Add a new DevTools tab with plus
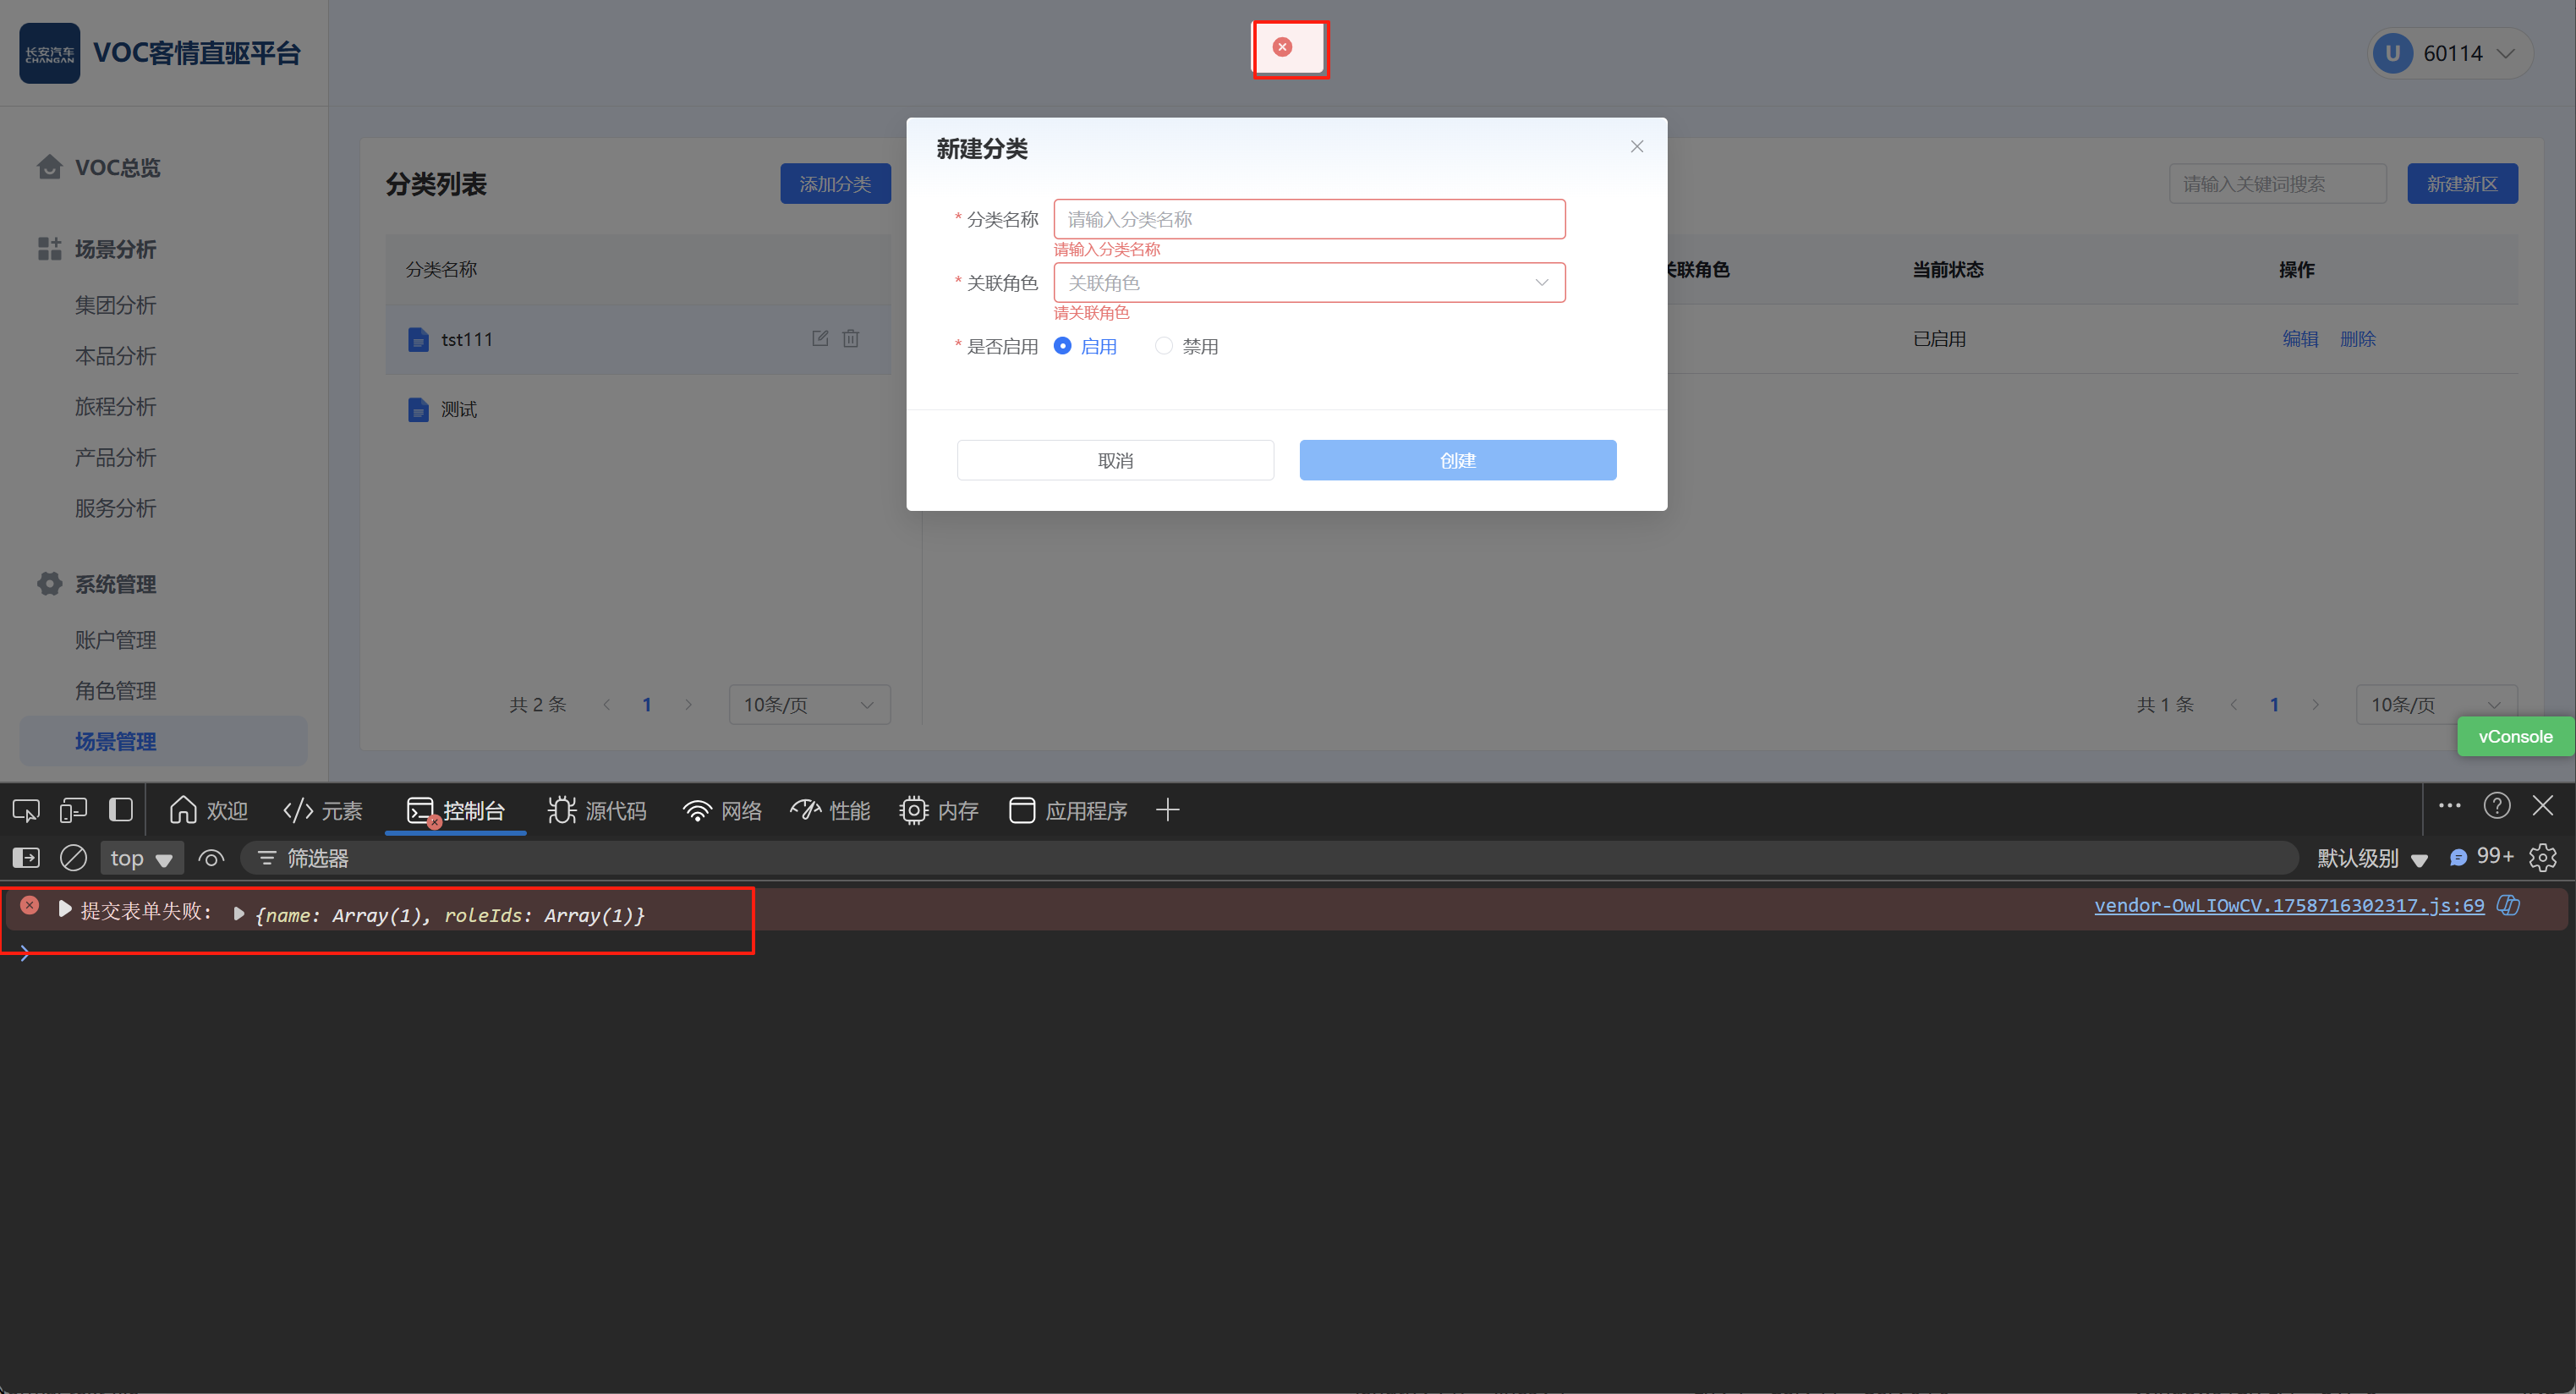2576x1394 pixels. click(x=1167, y=810)
